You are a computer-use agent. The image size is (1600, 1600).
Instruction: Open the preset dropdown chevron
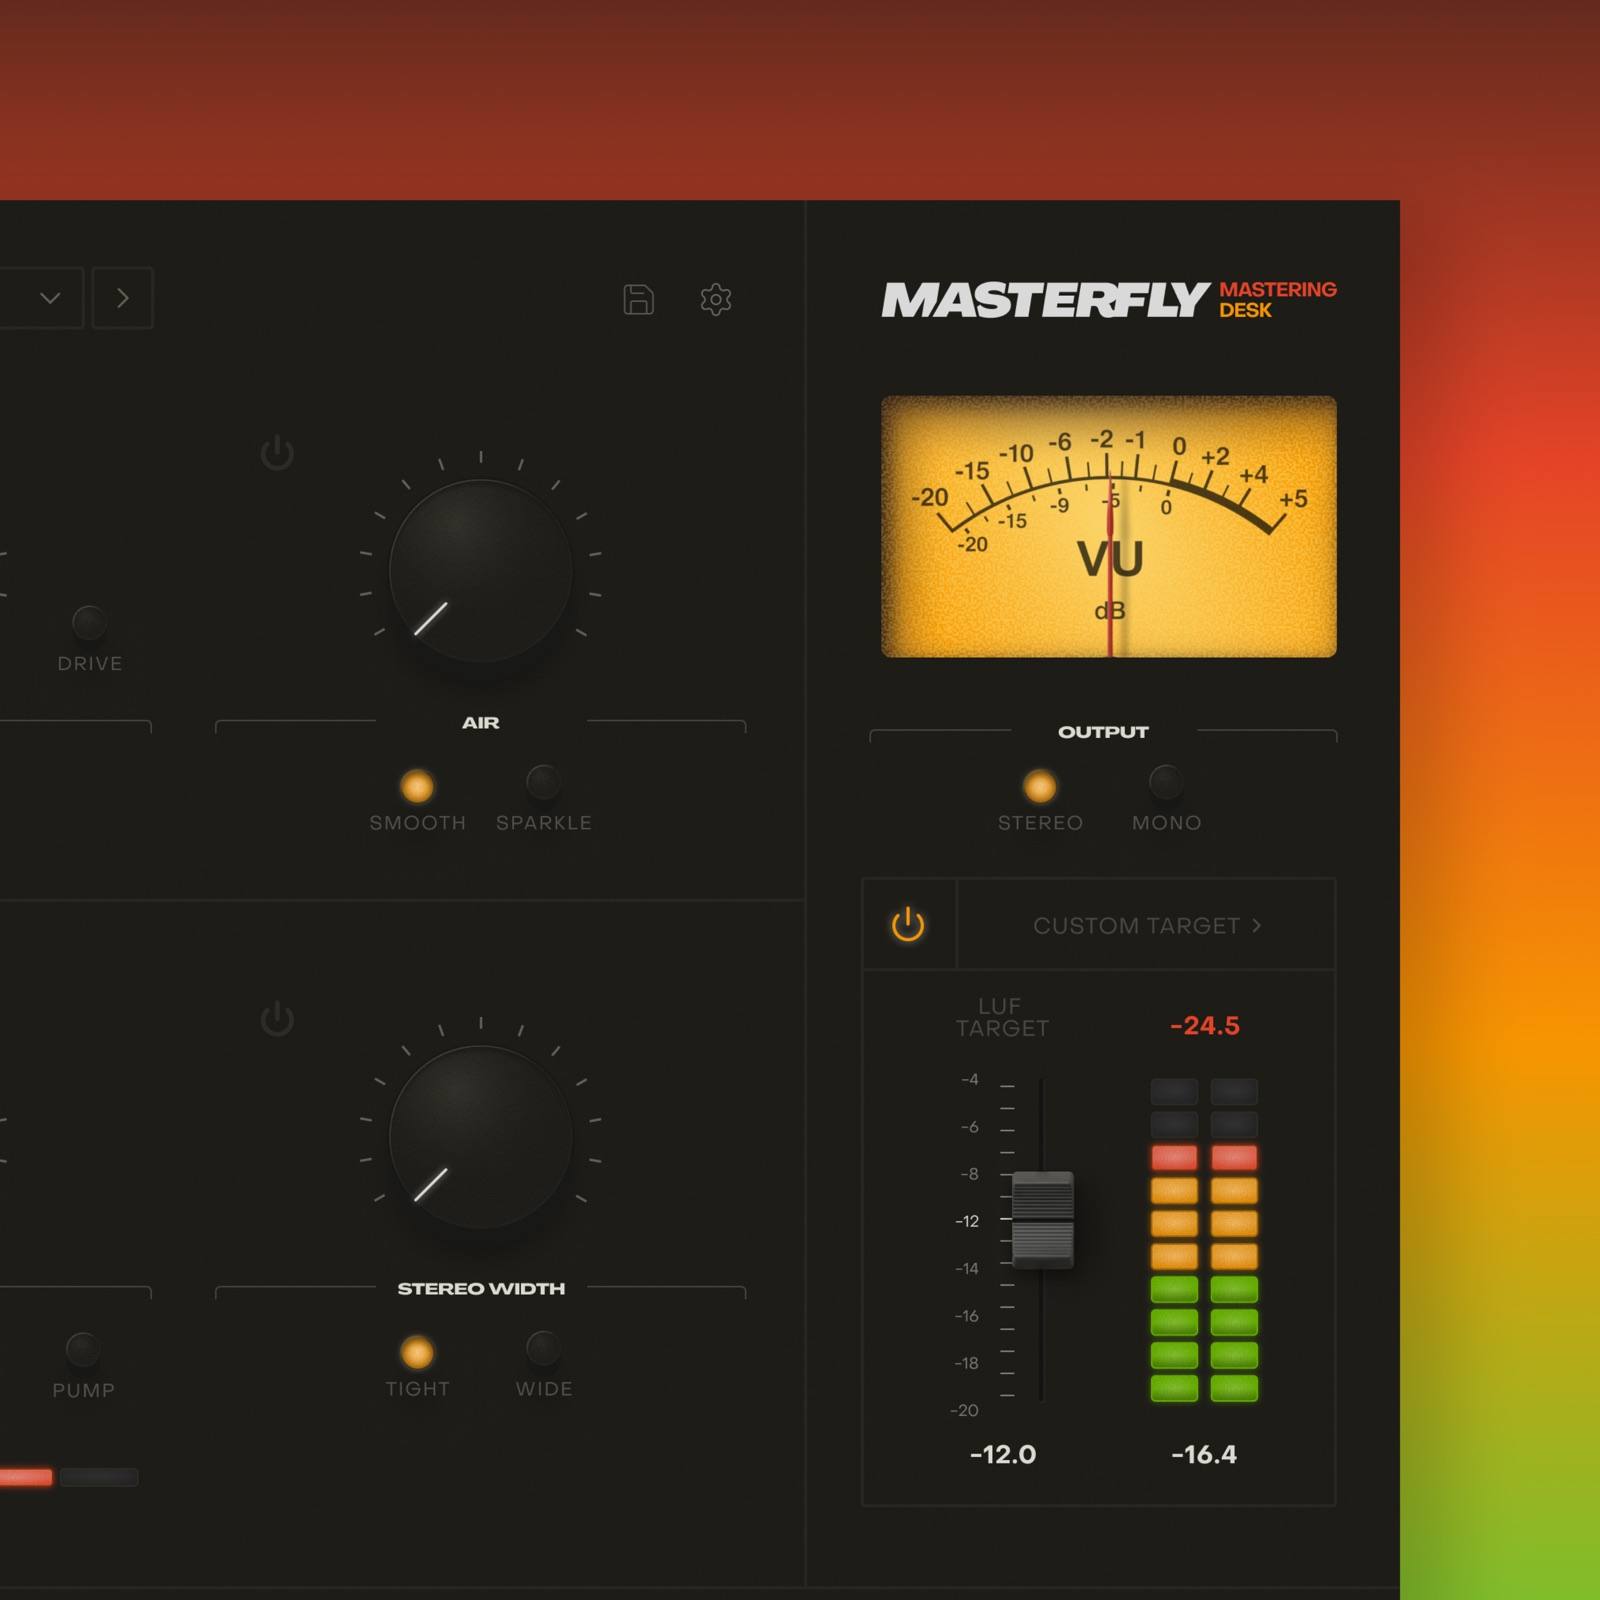click(50, 298)
